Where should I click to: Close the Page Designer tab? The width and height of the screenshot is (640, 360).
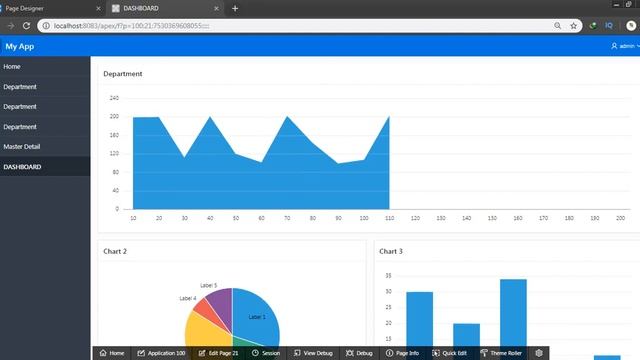click(98, 8)
